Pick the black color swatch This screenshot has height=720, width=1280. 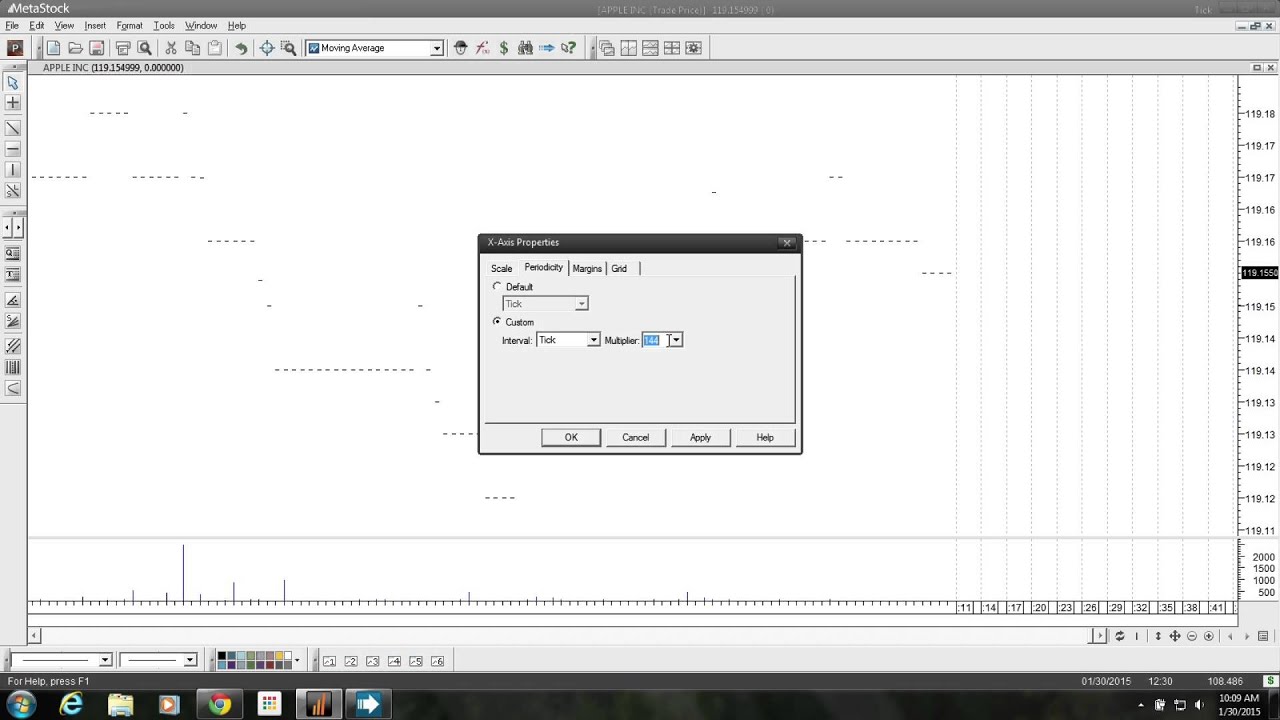click(x=222, y=656)
